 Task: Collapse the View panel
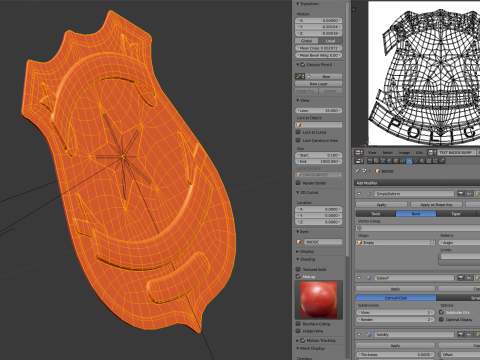coord(298,100)
